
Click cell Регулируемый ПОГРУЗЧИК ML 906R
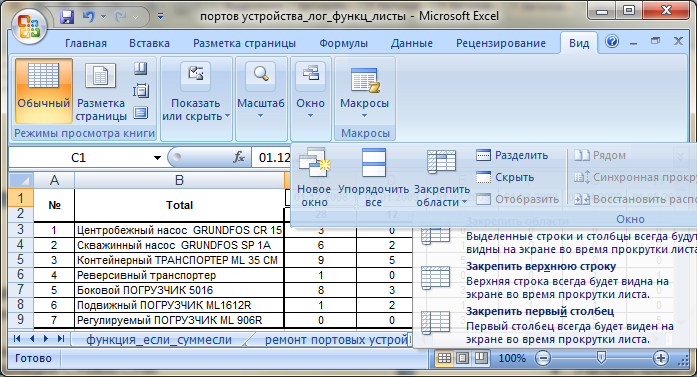point(179,320)
